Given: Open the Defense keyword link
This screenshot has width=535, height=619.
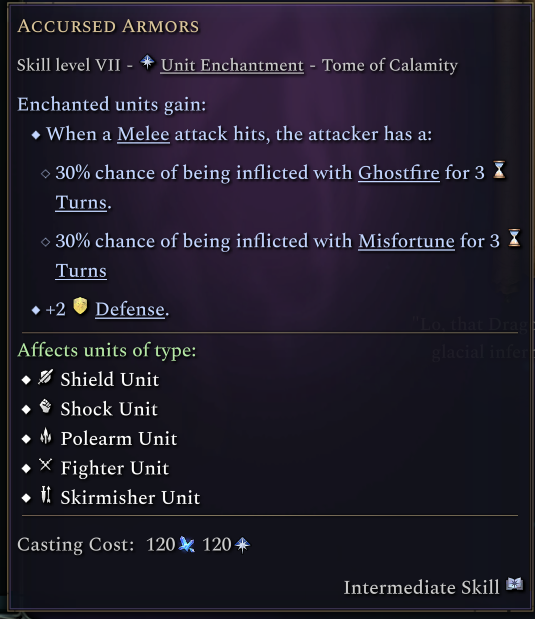Looking at the screenshot, I should (x=130, y=309).
